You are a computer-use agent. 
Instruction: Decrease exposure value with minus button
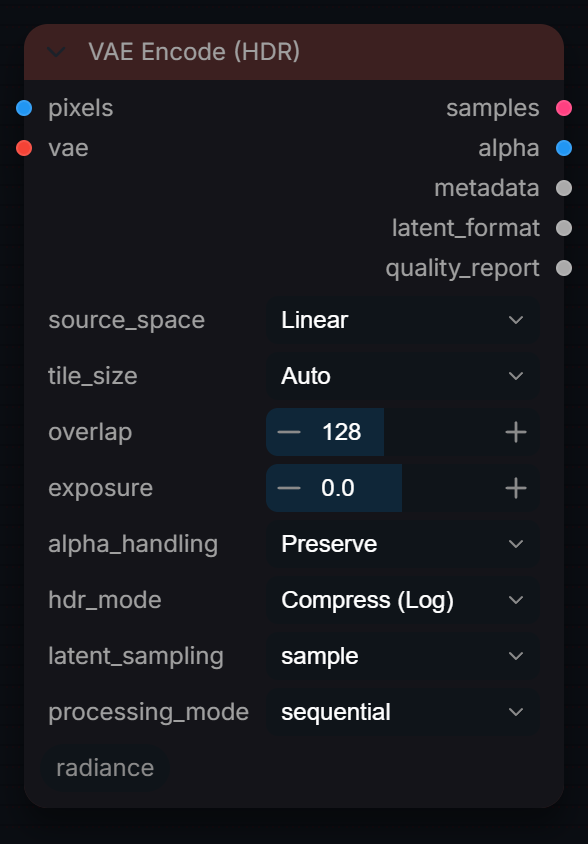tap(289, 488)
